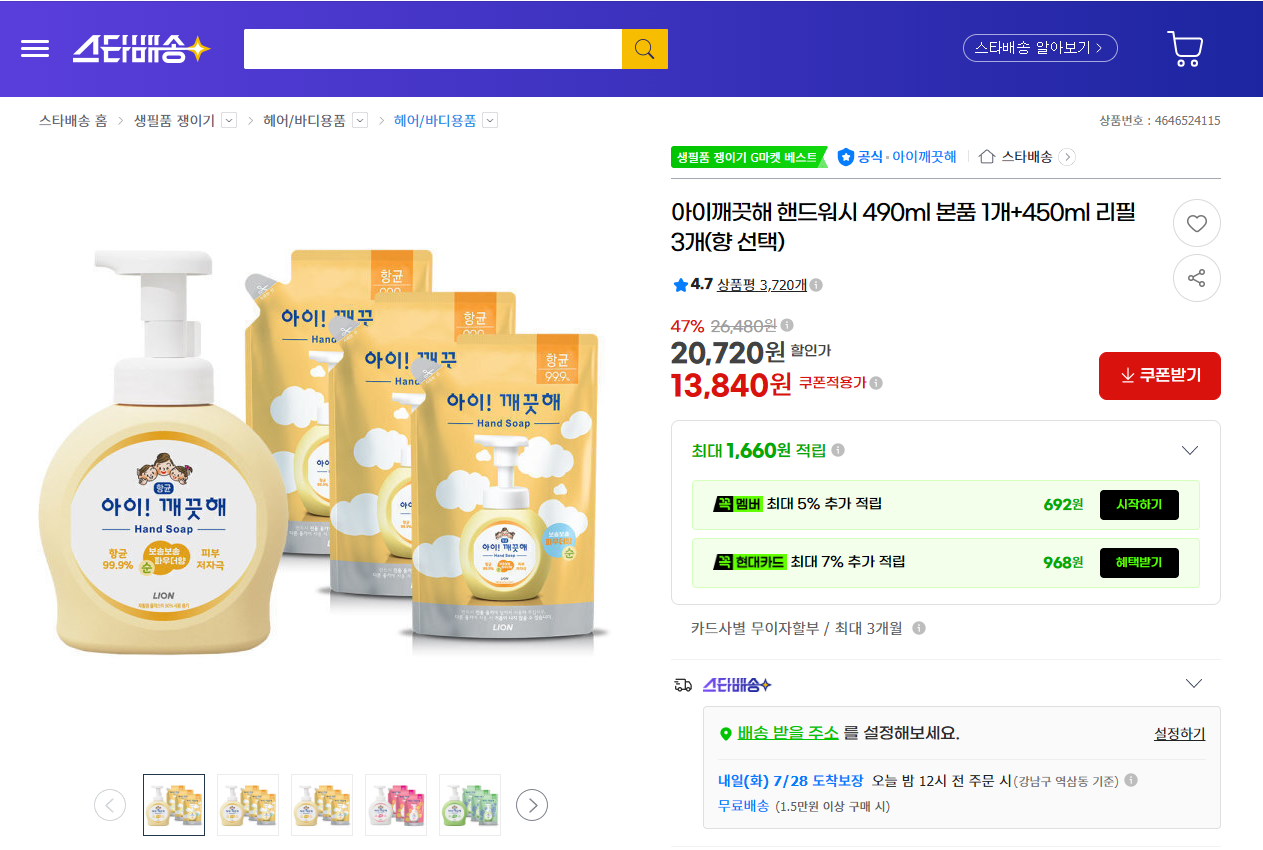Show next product thumbnails with right arrow
The height and width of the screenshot is (850, 1263).
click(x=532, y=805)
